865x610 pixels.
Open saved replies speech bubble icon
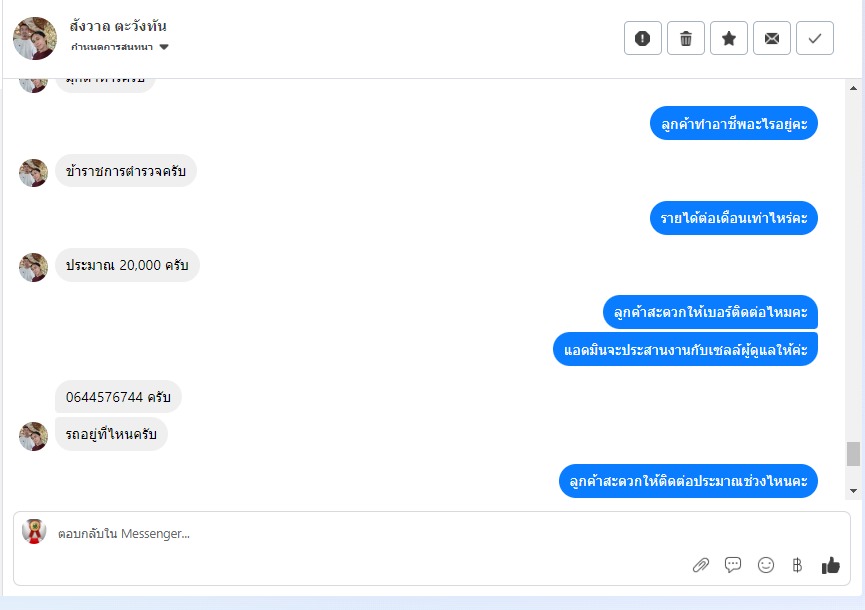click(733, 565)
